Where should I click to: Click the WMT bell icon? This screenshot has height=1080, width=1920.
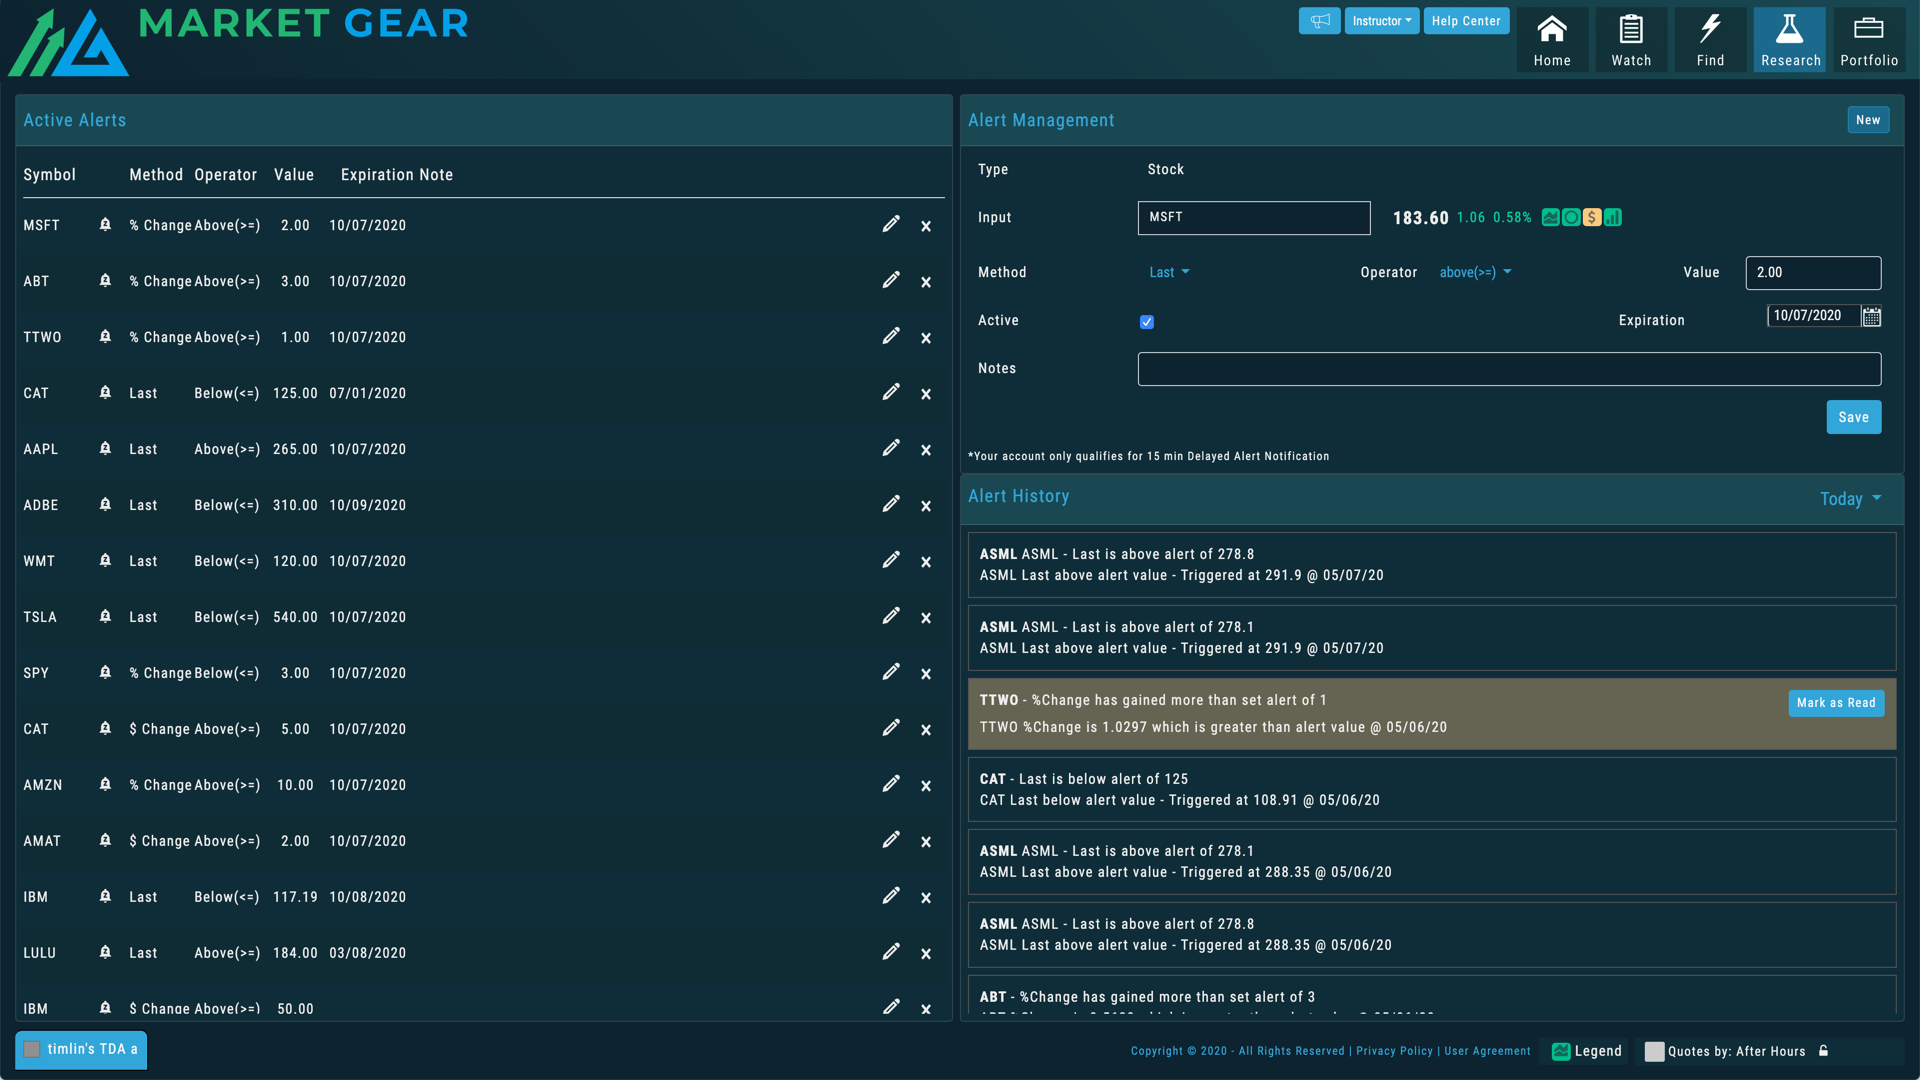pos(105,561)
